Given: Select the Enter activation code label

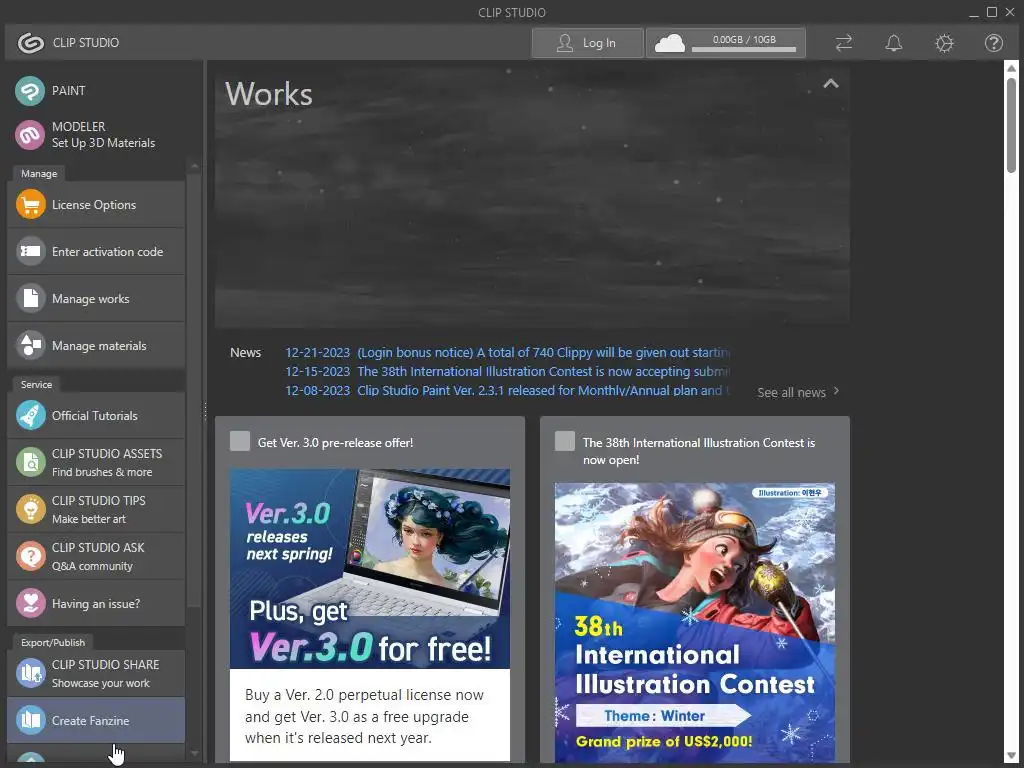Looking at the screenshot, I should pos(108,252).
